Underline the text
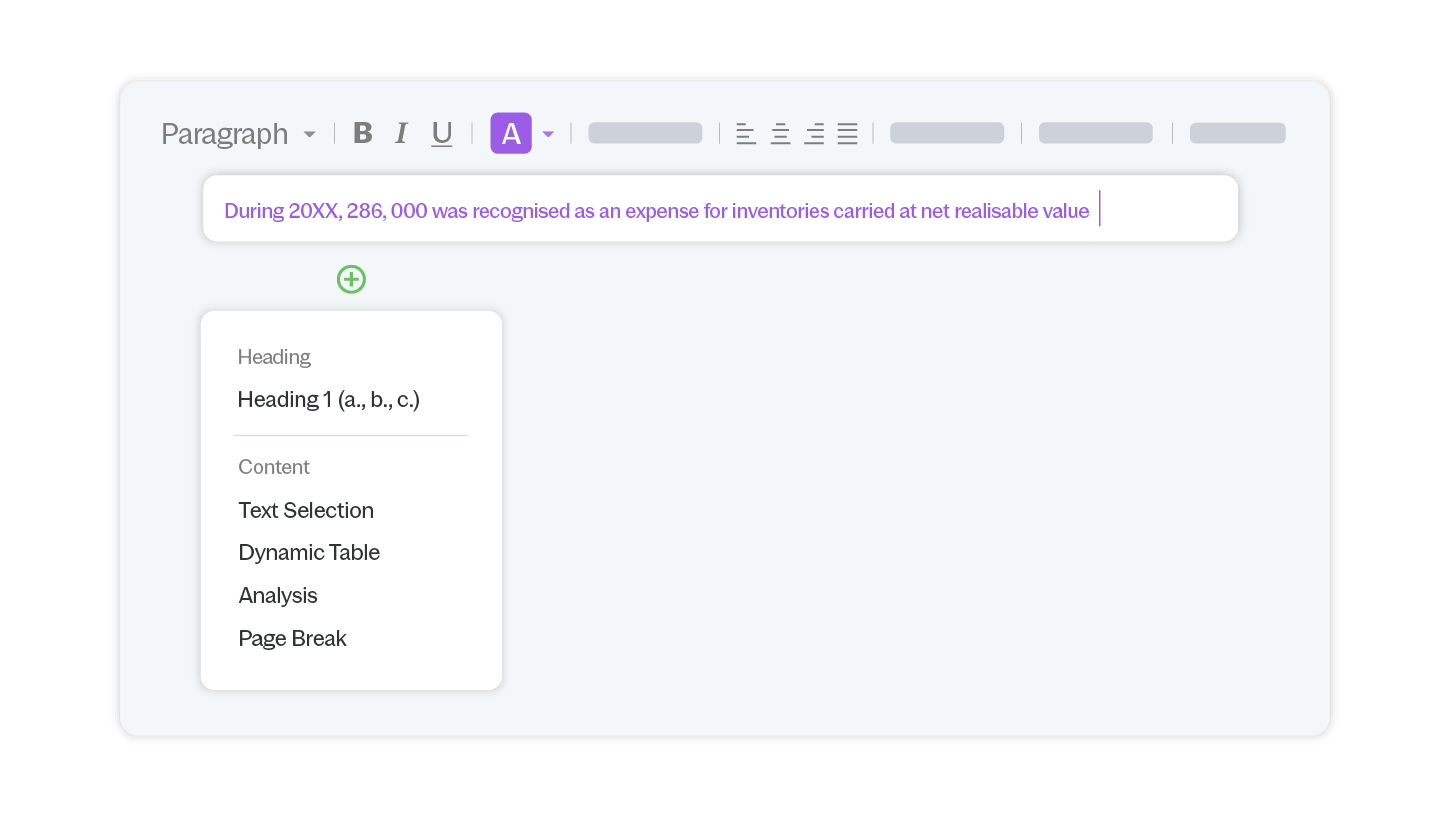Screen dimensions: 1450x817 click(441, 133)
